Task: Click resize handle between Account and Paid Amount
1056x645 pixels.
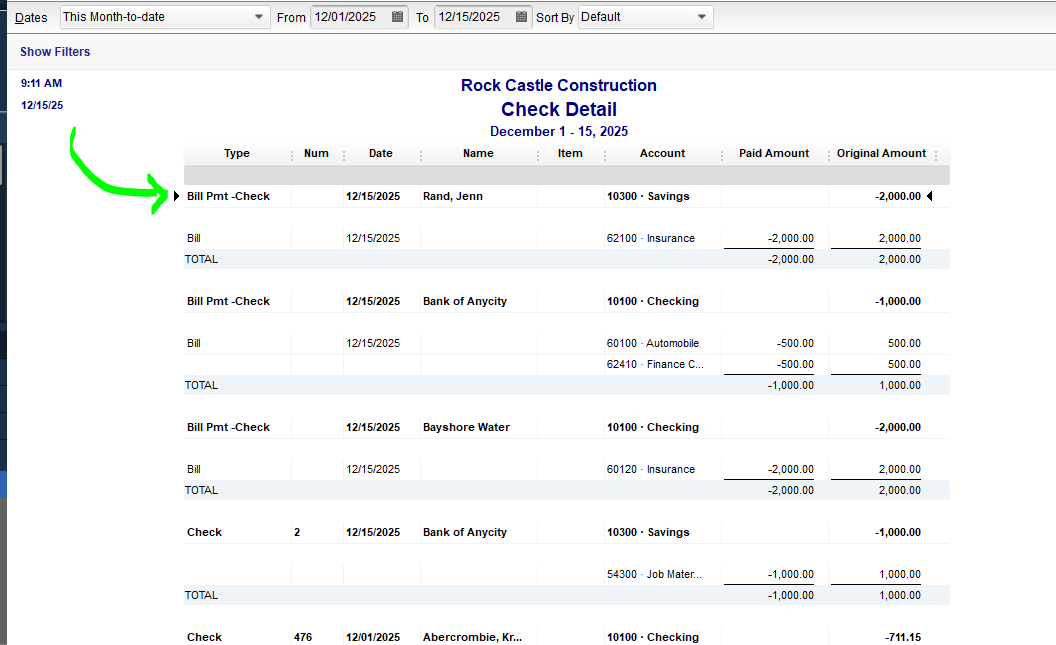Action: [721, 155]
